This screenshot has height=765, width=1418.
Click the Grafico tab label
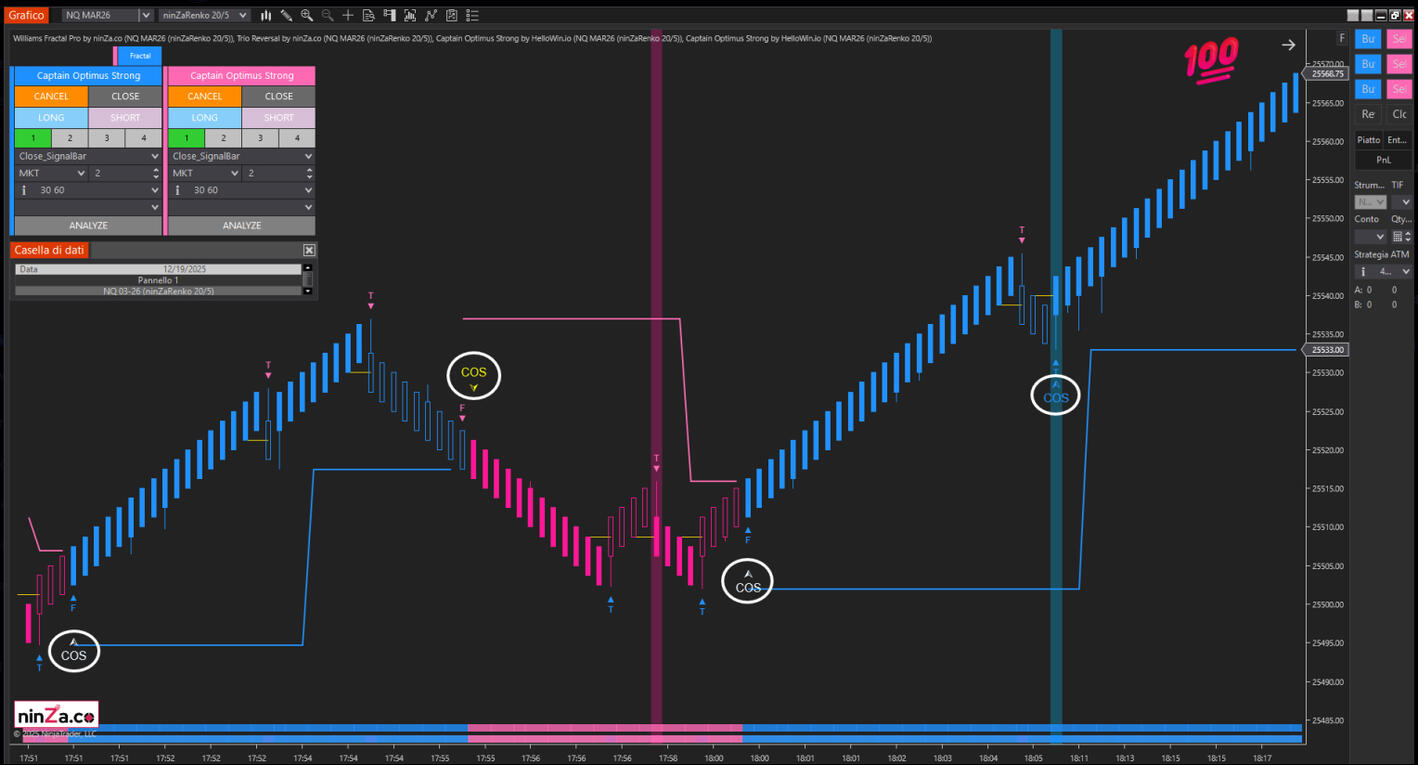(27, 15)
